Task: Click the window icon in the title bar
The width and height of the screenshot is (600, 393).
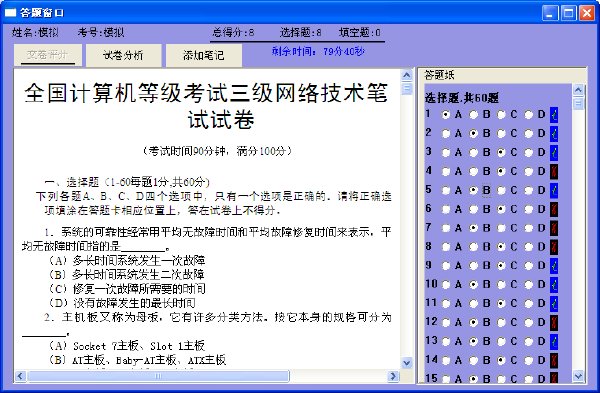Action: point(10,13)
